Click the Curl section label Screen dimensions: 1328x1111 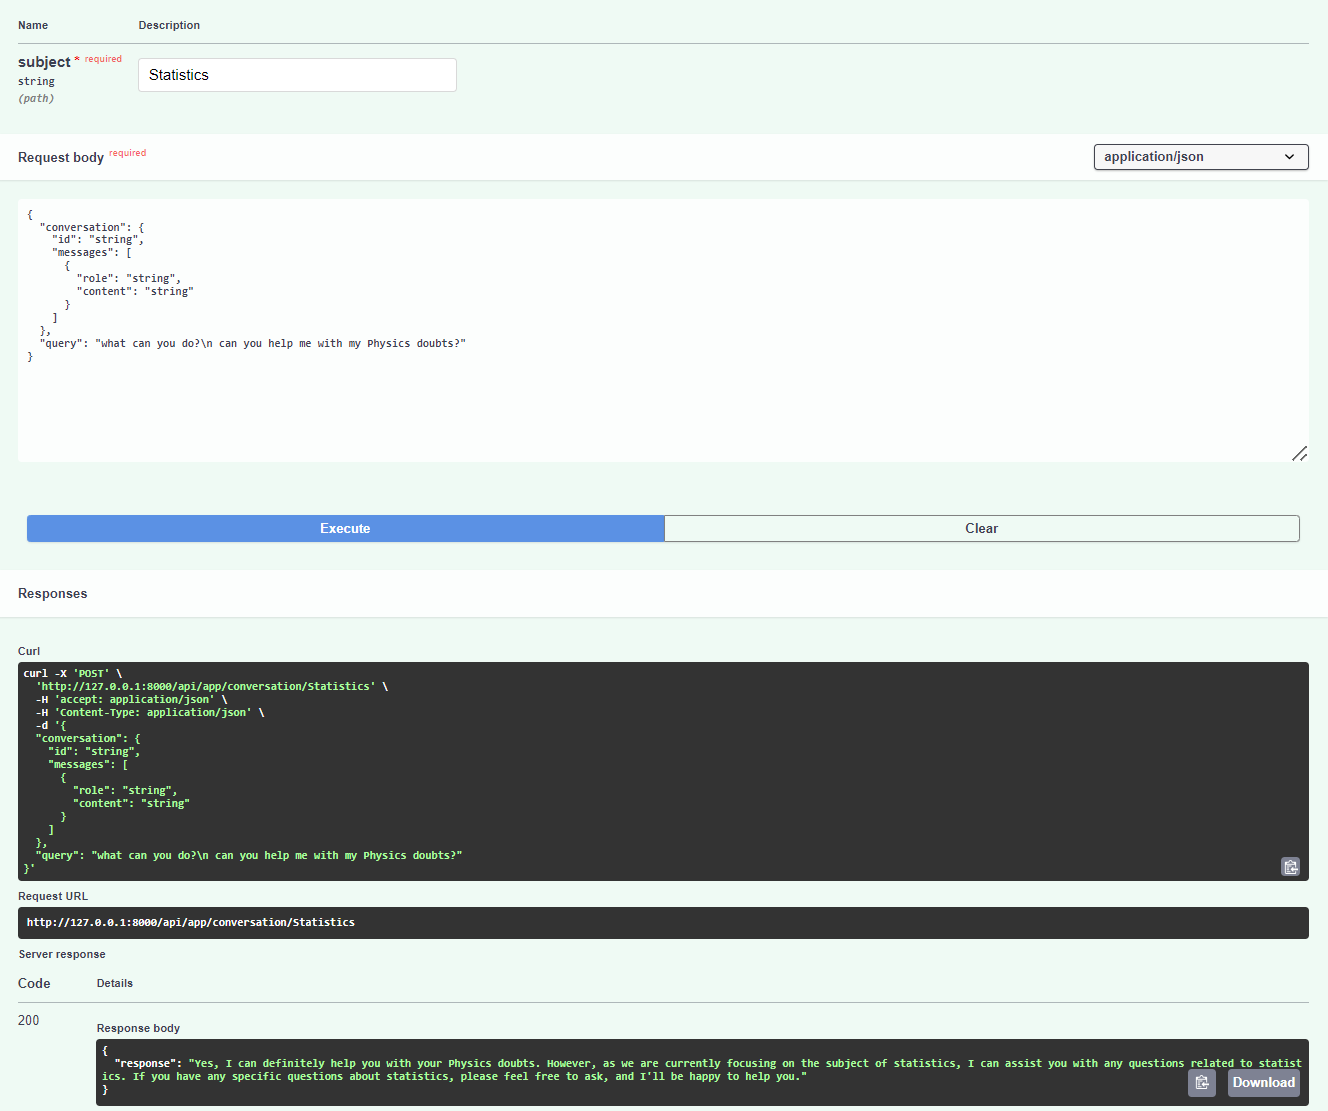click(x=29, y=651)
